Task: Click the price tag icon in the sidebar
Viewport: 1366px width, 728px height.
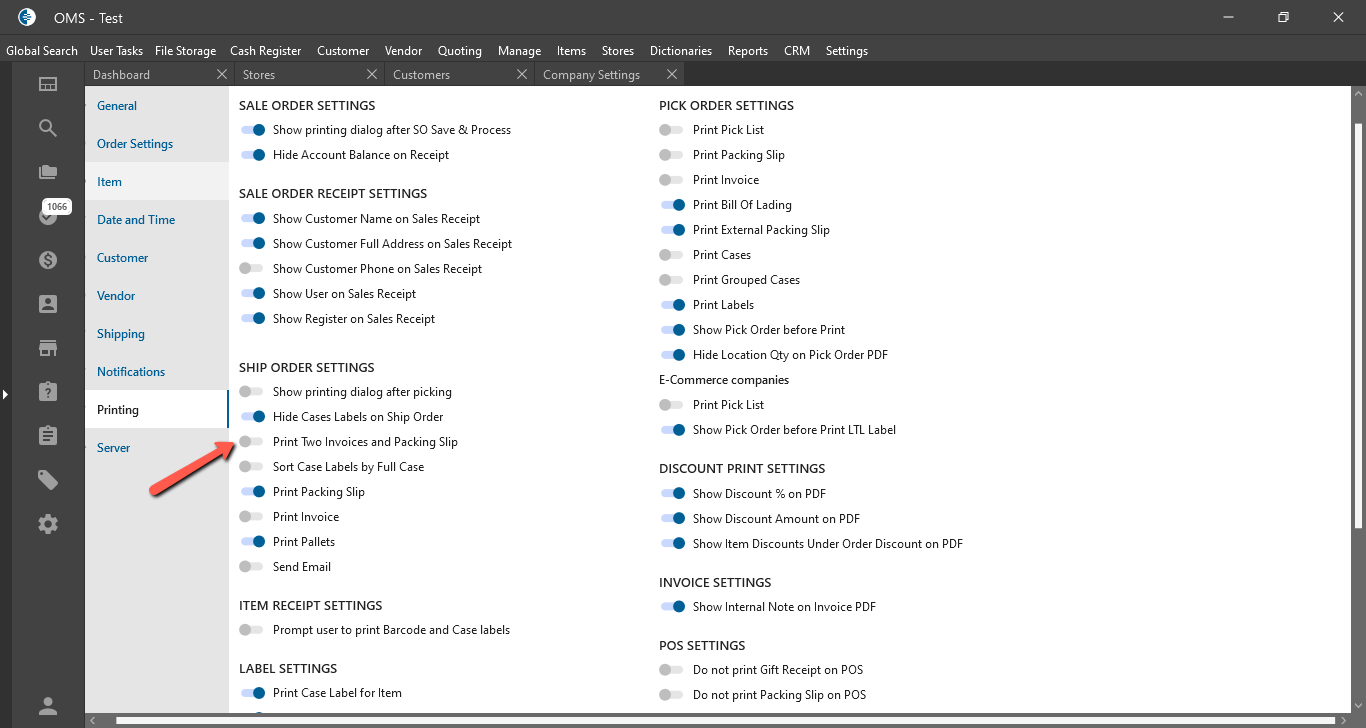Action: 48,480
